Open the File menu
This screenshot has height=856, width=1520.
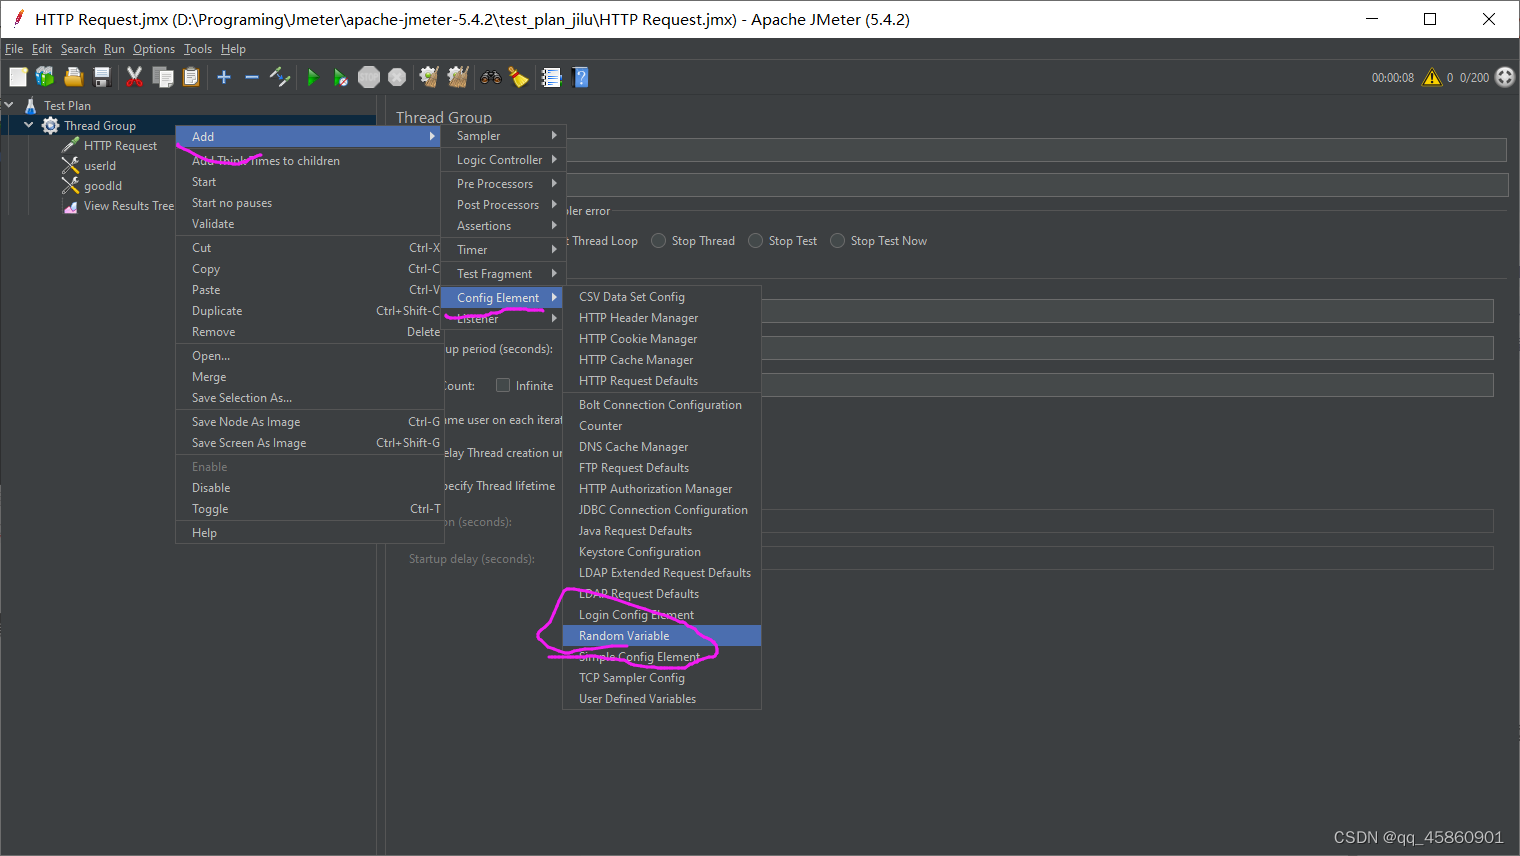click(14, 49)
